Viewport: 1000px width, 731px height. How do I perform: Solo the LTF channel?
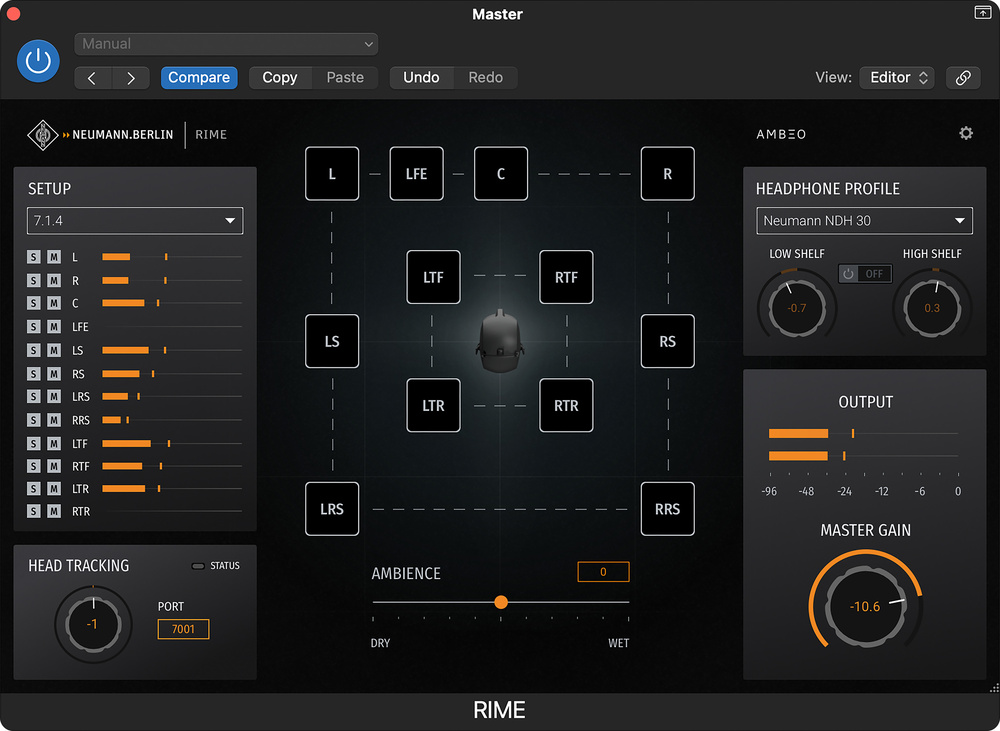point(34,443)
